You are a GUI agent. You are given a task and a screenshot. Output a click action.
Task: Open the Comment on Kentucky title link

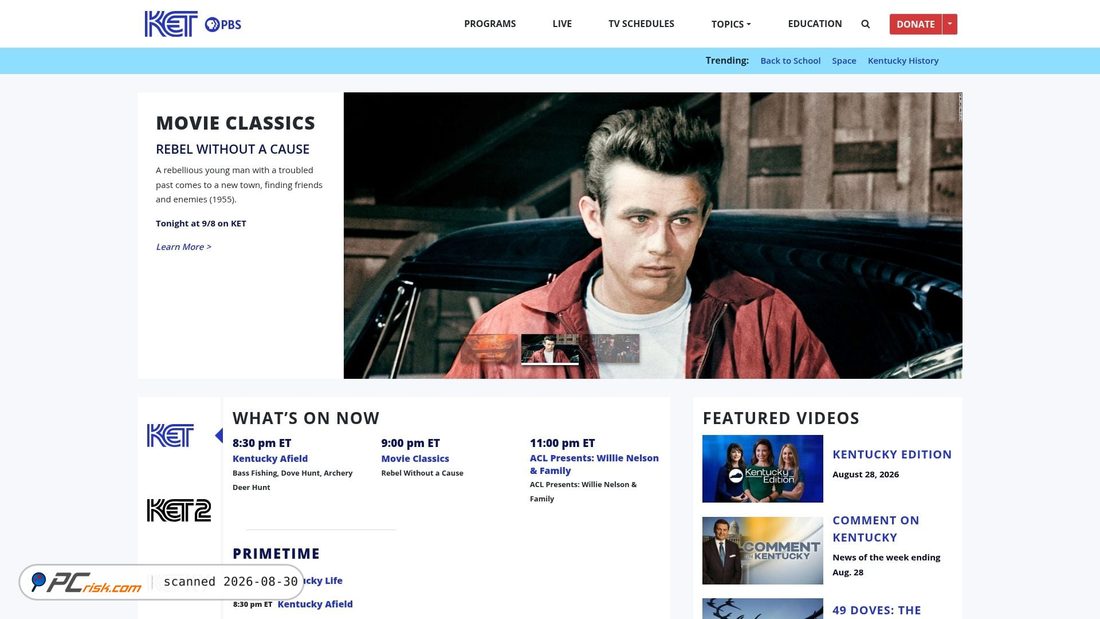pyautogui.click(x=876, y=528)
